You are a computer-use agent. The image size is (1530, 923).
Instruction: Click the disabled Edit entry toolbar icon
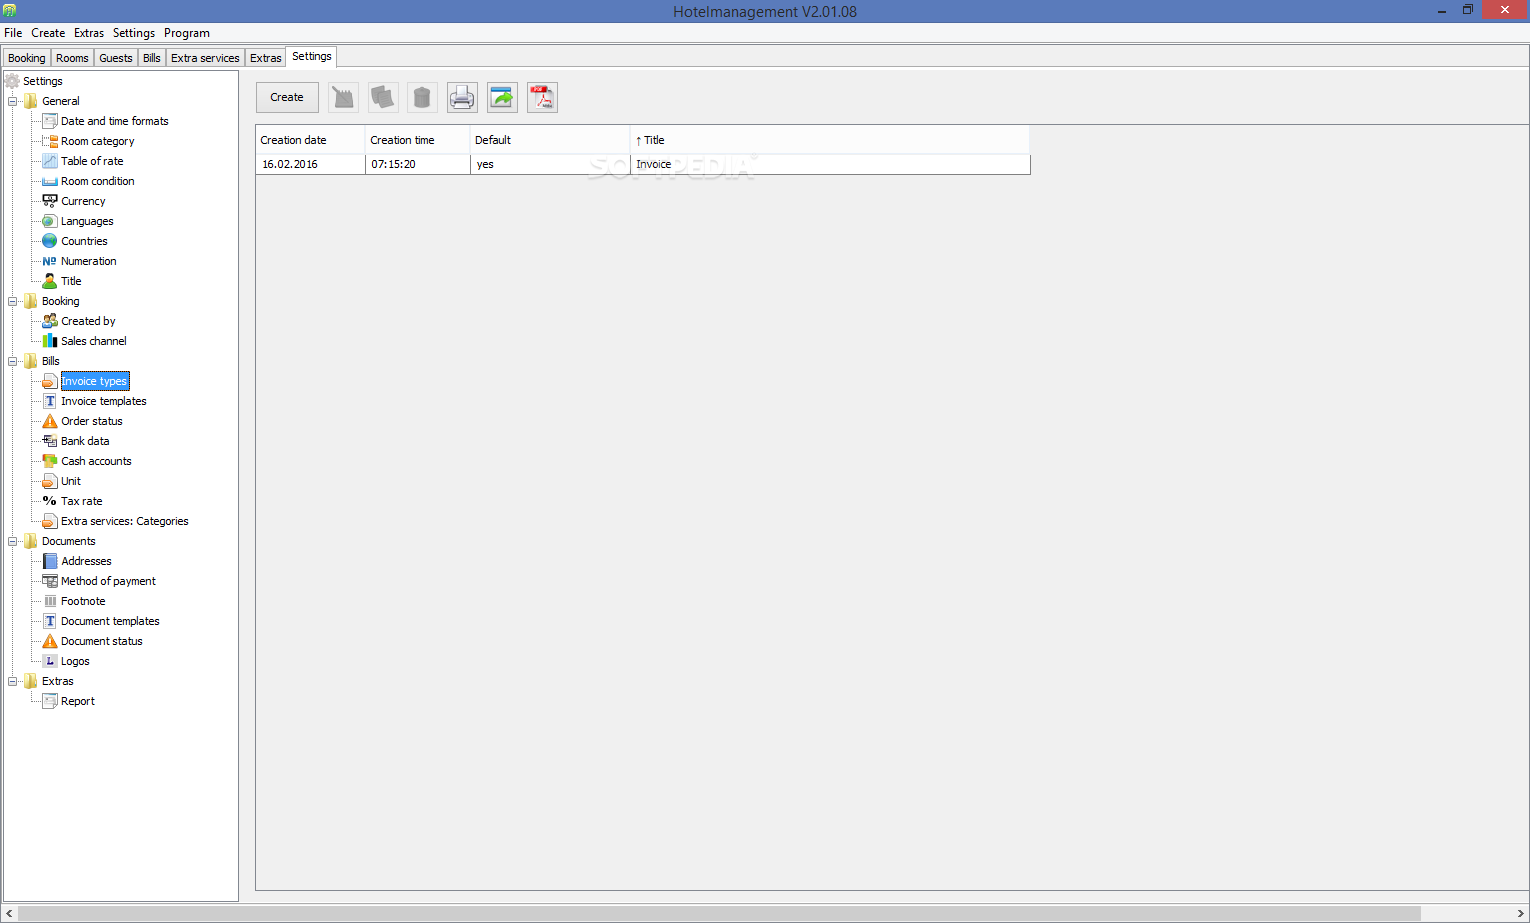[343, 97]
